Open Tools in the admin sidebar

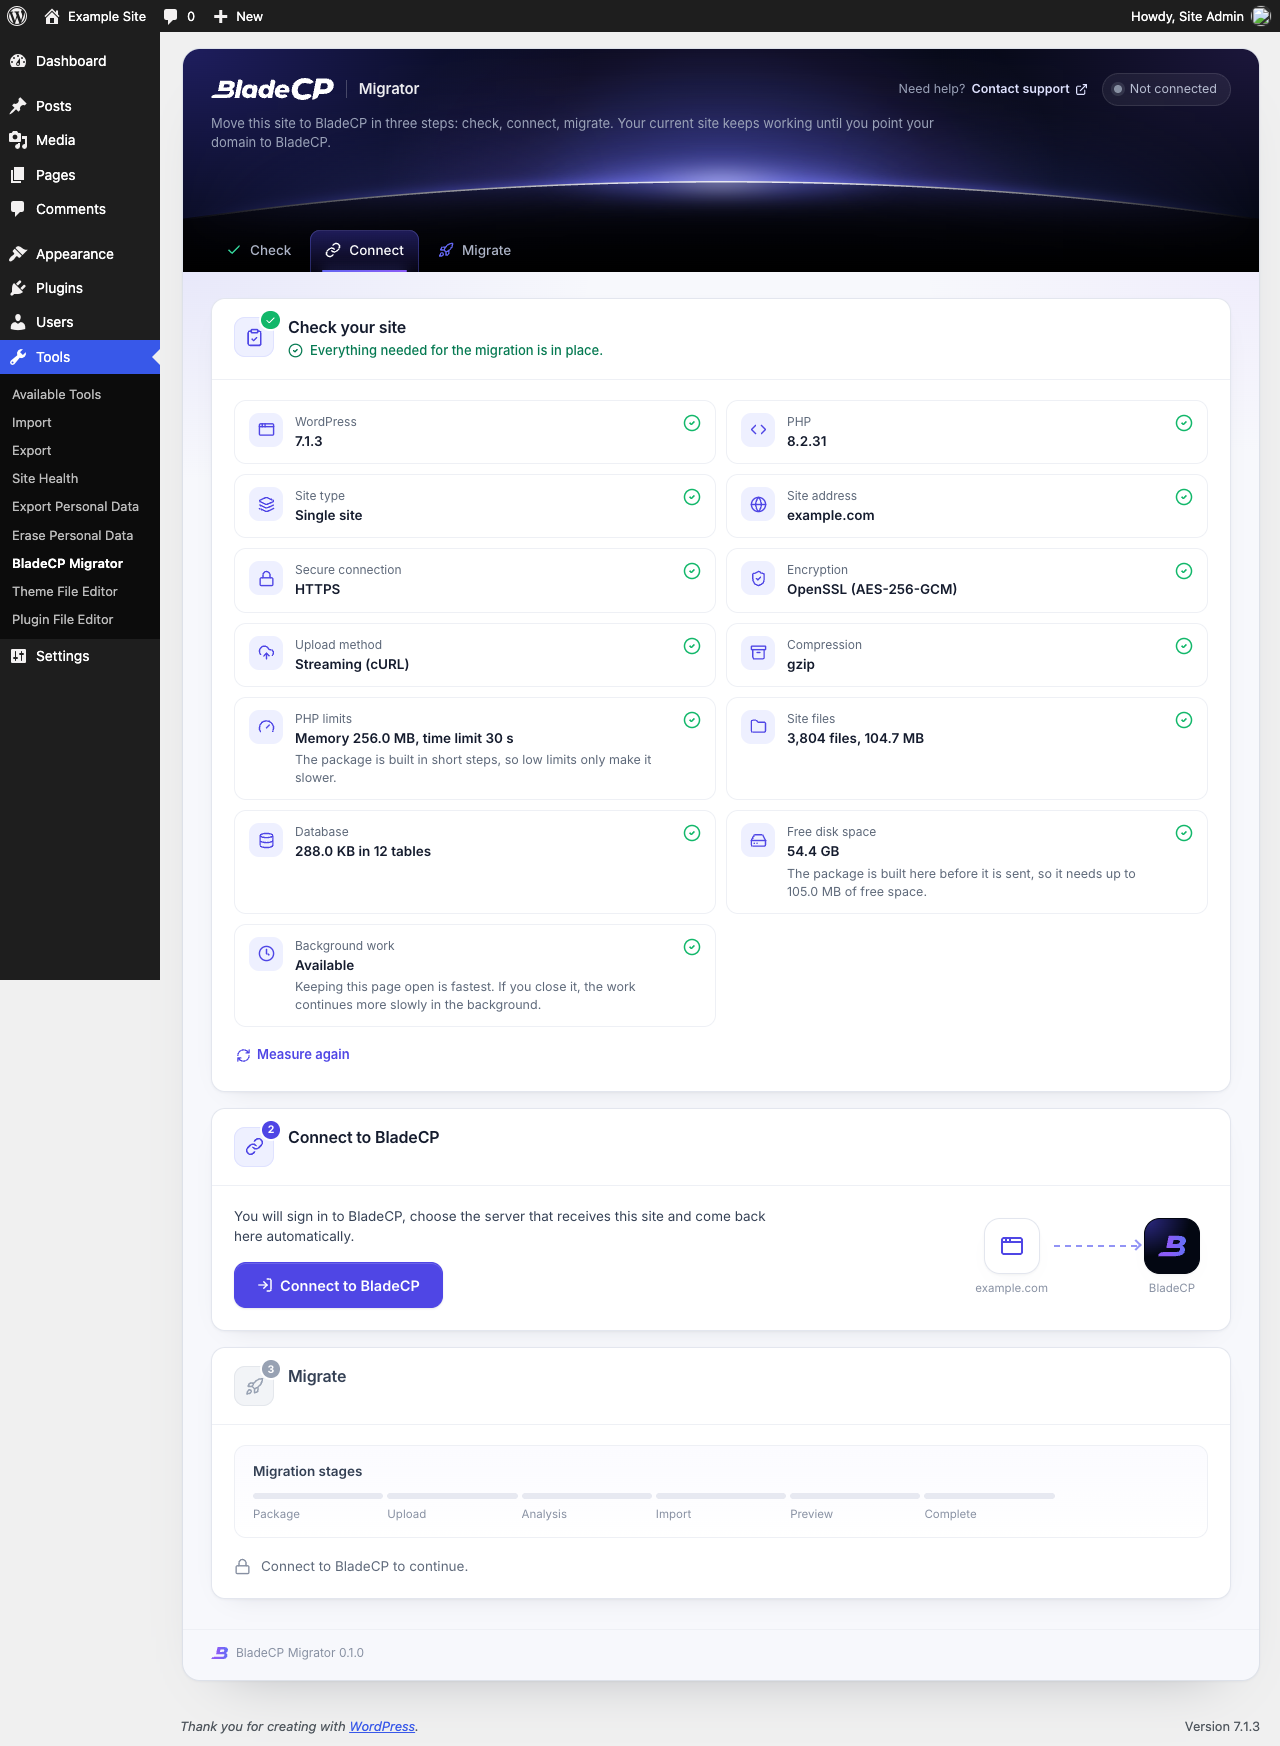[80, 357]
